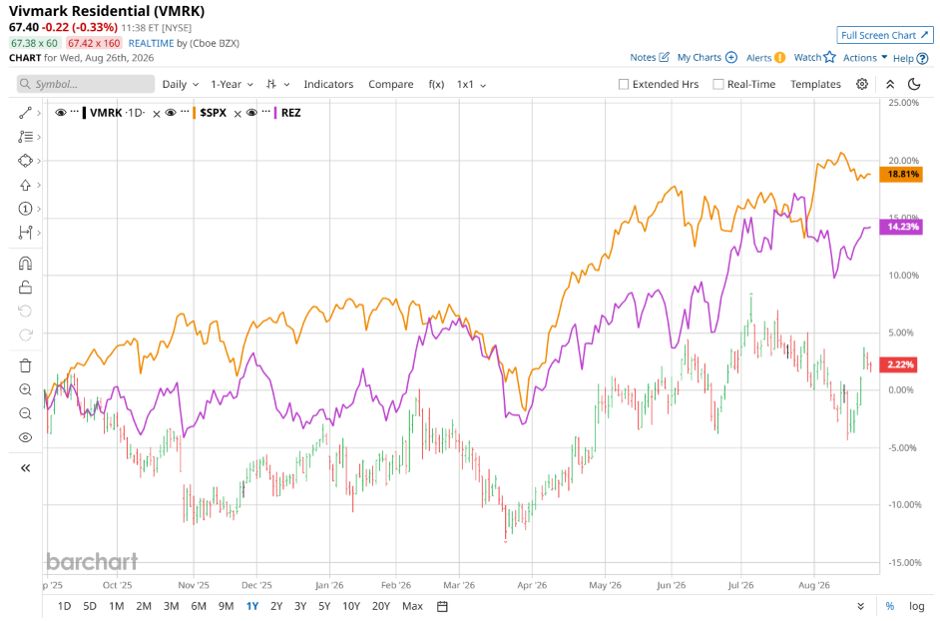Click the purple REZ color bar
The height and width of the screenshot is (621, 940).
coord(275,113)
